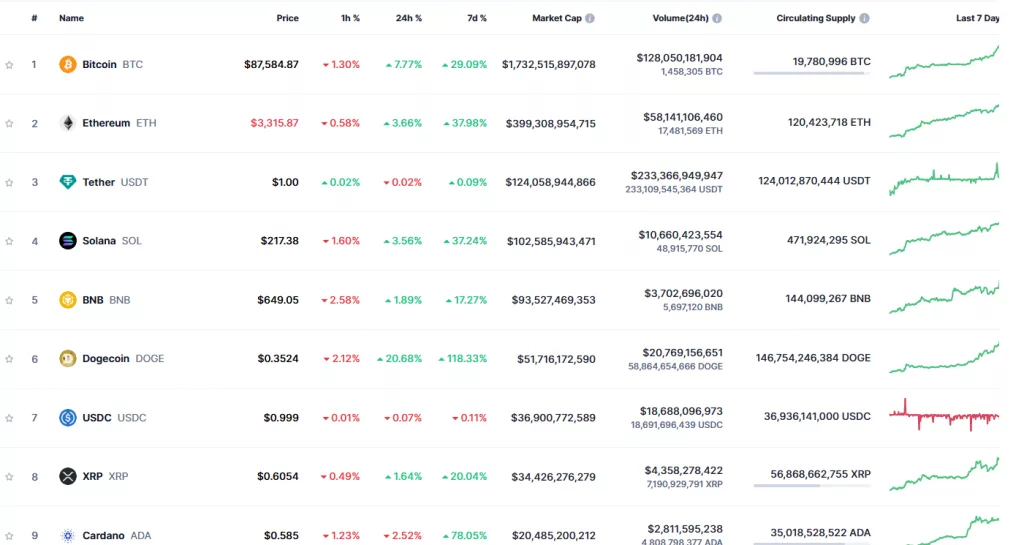The width and height of the screenshot is (1024, 545).
Task: Click the BNB logo icon
Action: (68, 299)
